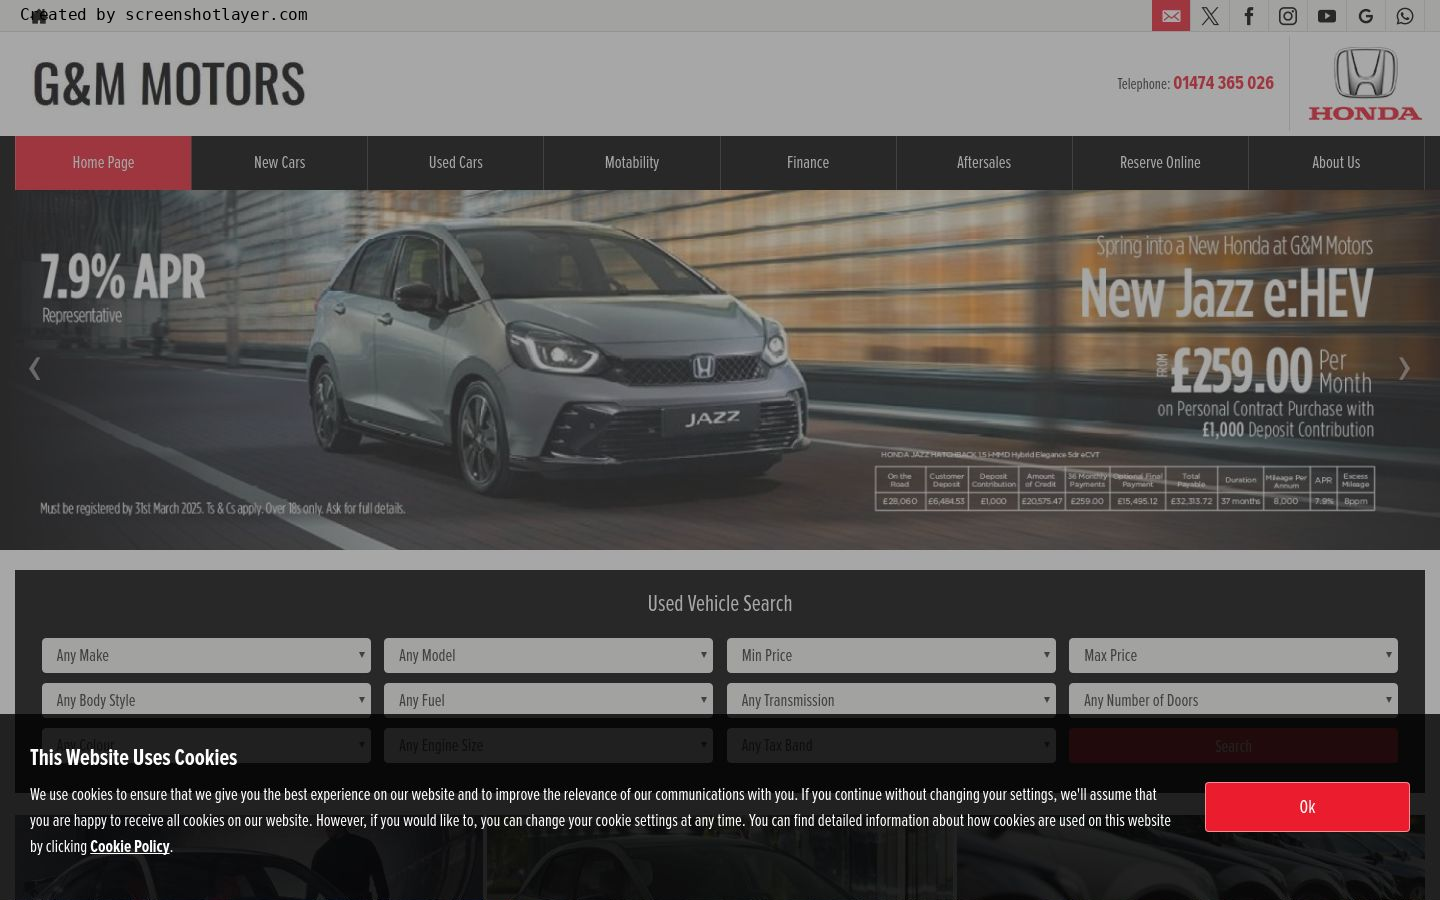
Task: Expand the Min Price dropdown
Action: tap(891, 656)
